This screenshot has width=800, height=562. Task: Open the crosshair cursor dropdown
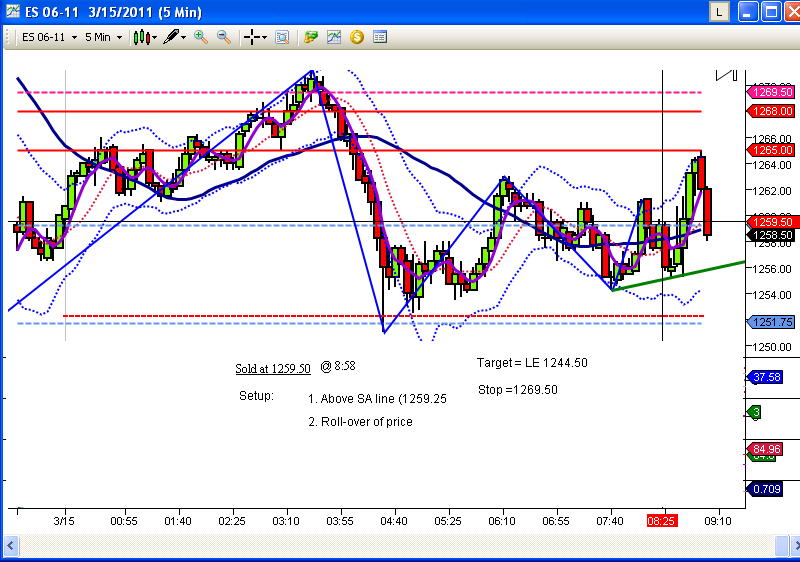pyautogui.click(x=255, y=37)
